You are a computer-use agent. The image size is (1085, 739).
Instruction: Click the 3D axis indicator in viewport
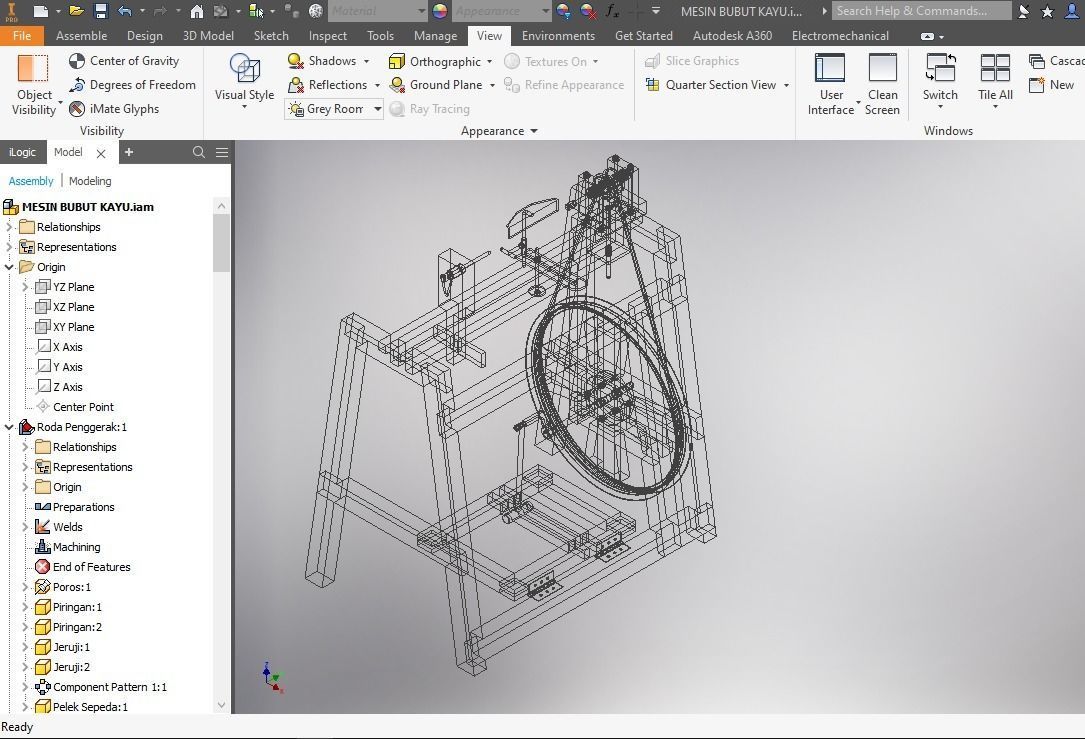273,677
